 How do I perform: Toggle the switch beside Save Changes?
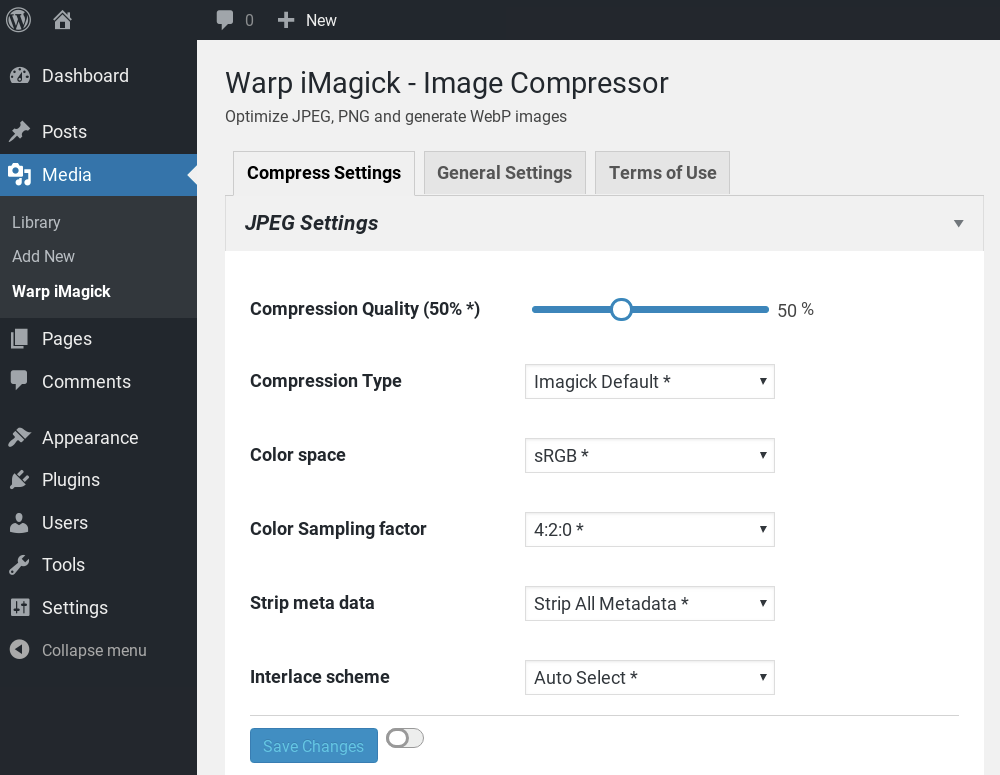click(x=405, y=738)
